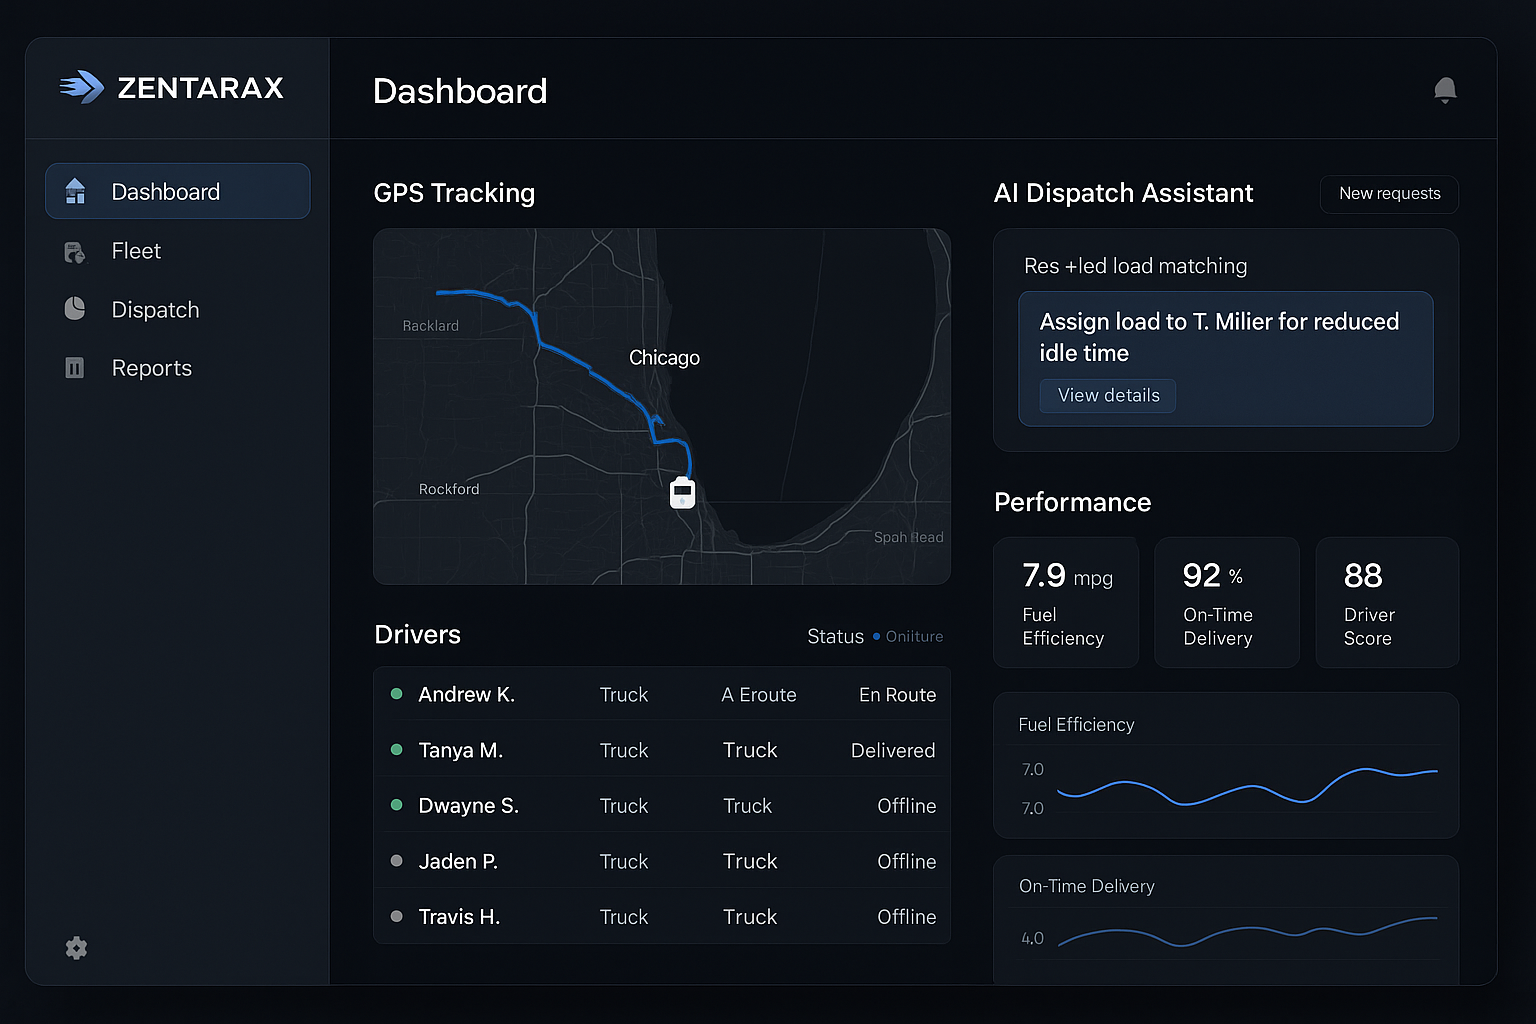Click the notification bell icon
The height and width of the screenshot is (1024, 1536).
1444,89
